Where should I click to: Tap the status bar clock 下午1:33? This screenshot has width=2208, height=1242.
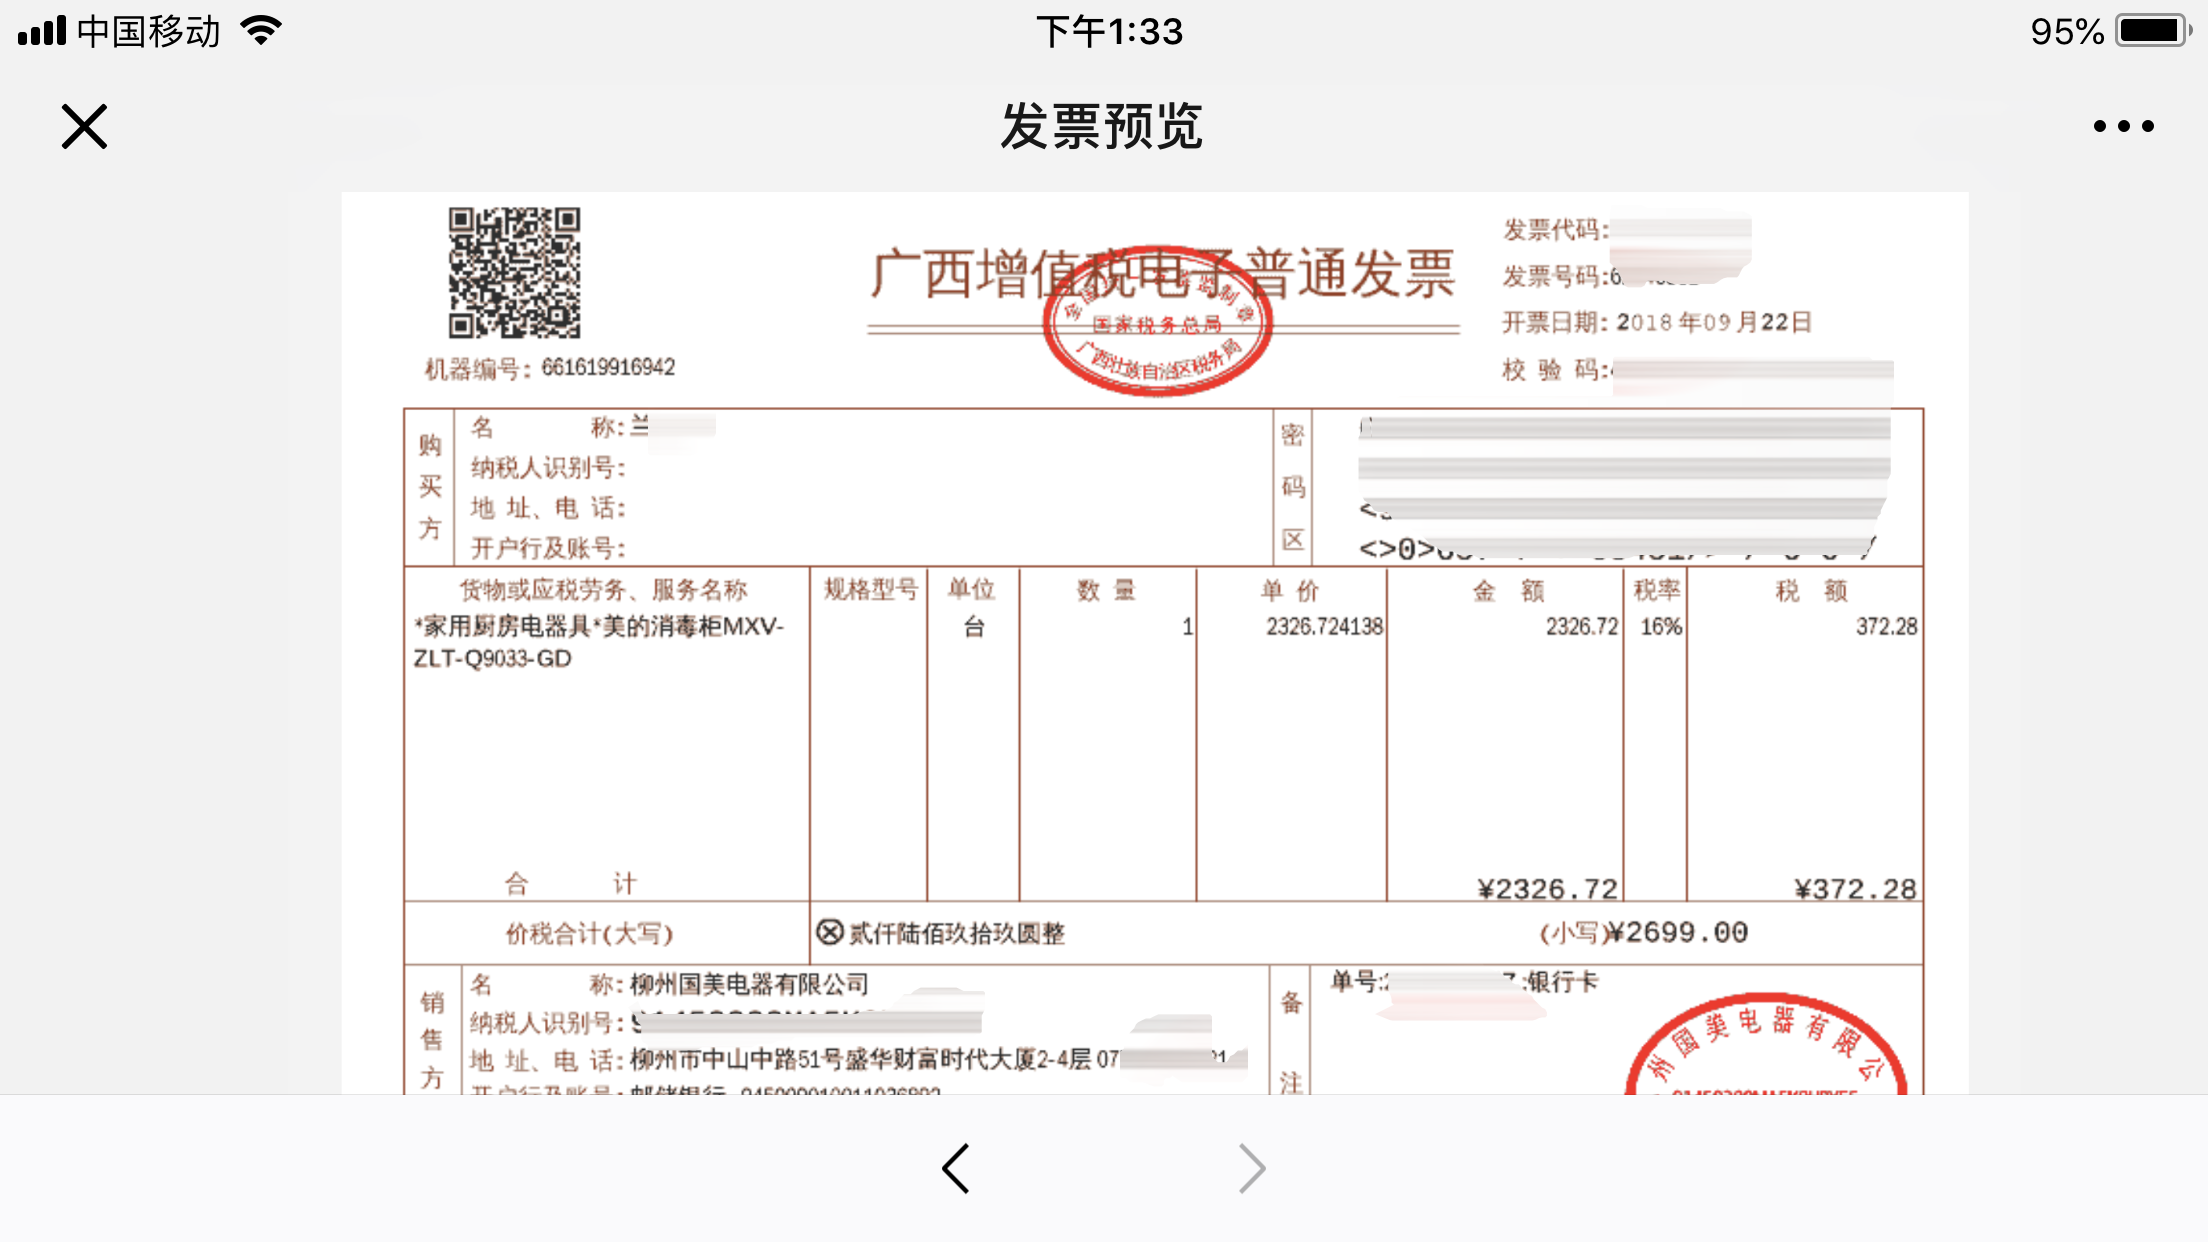1109,32
